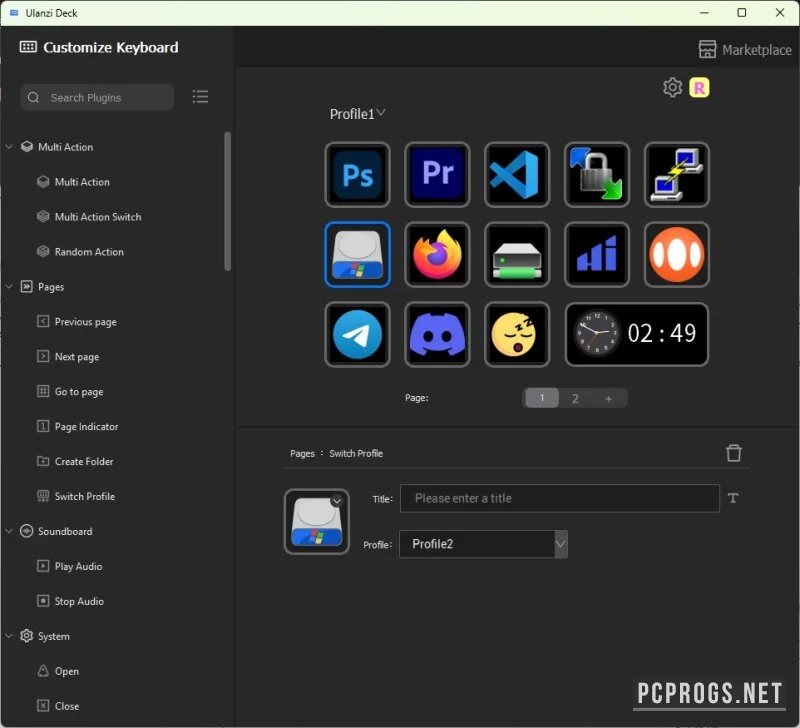
Task: Choose the Open system action
Action: click(58, 671)
